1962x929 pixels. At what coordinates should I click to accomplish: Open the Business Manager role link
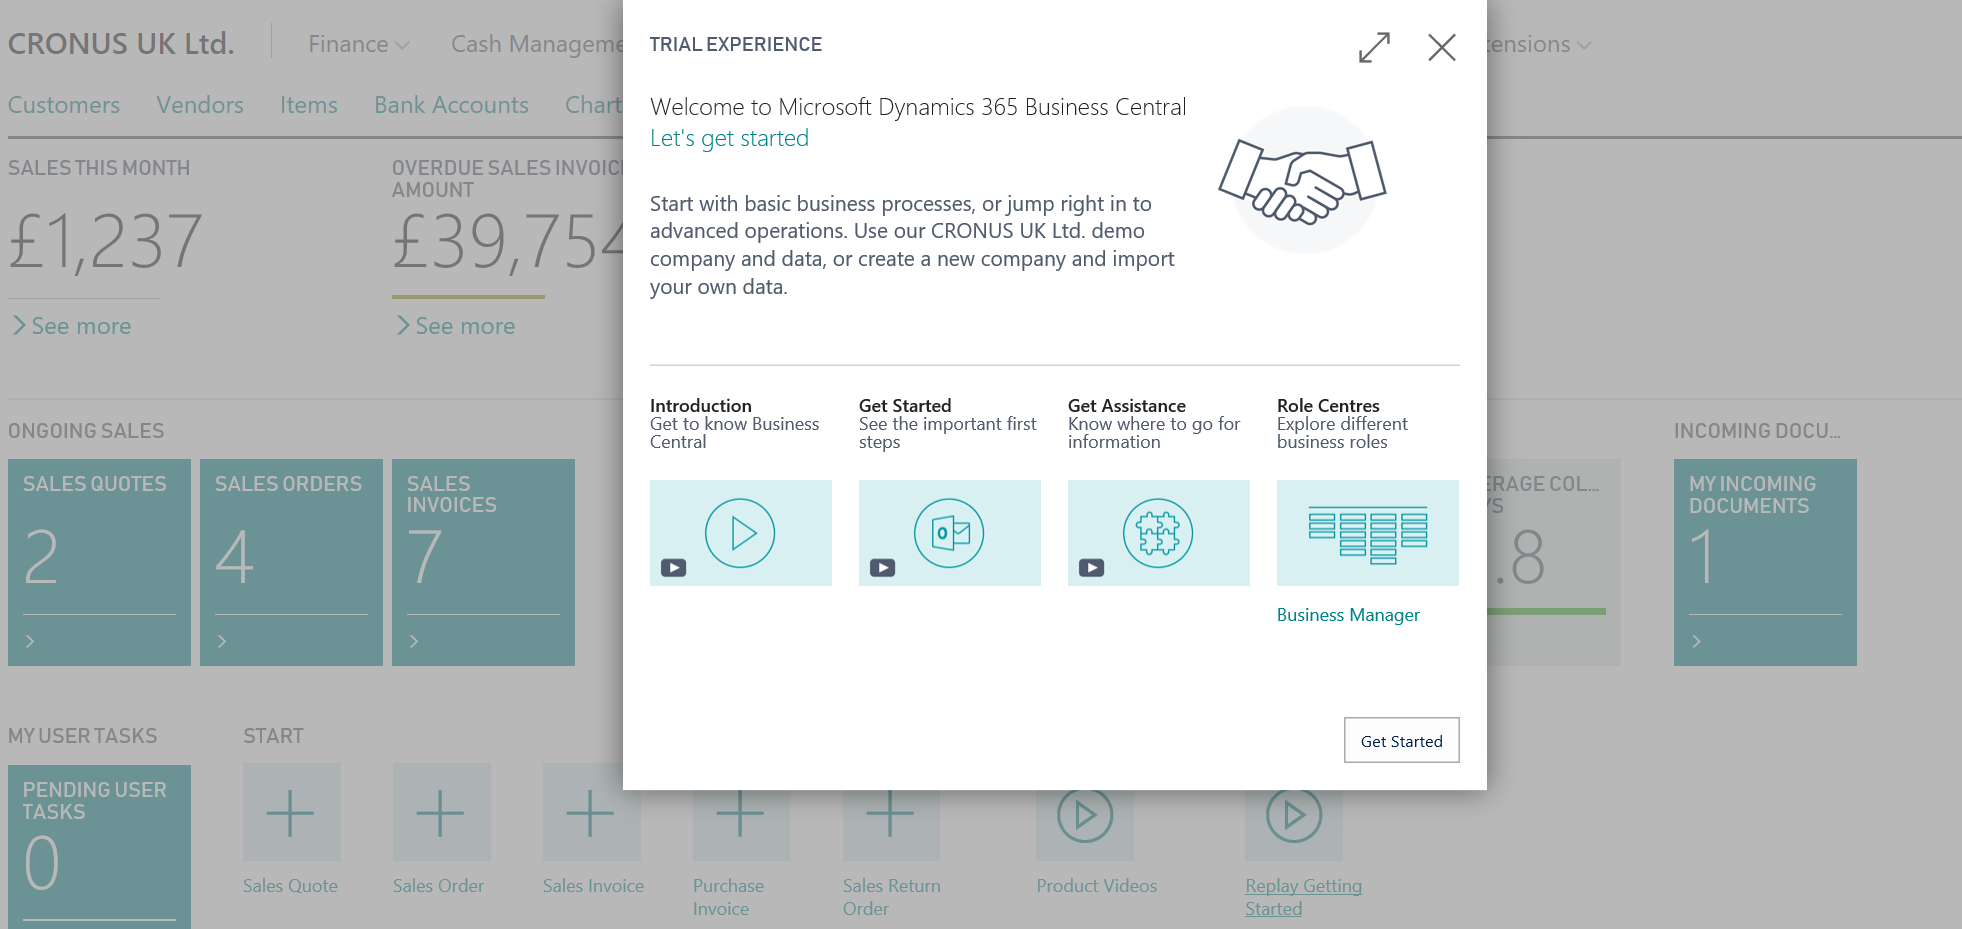[x=1347, y=615]
